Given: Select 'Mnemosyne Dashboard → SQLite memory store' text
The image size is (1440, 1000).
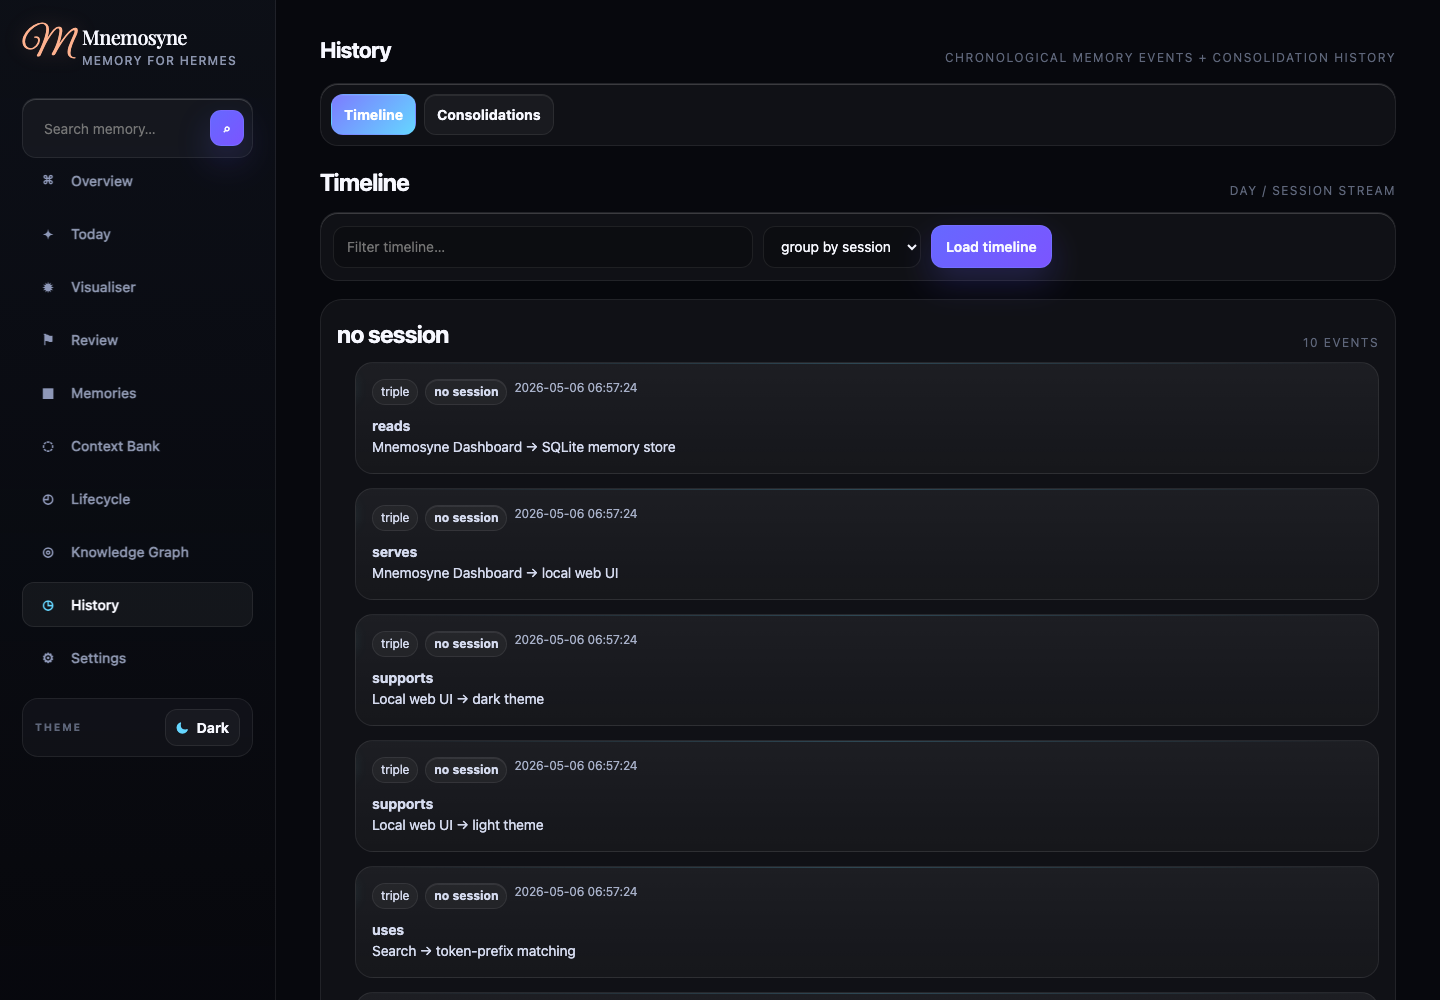Looking at the screenshot, I should (524, 447).
